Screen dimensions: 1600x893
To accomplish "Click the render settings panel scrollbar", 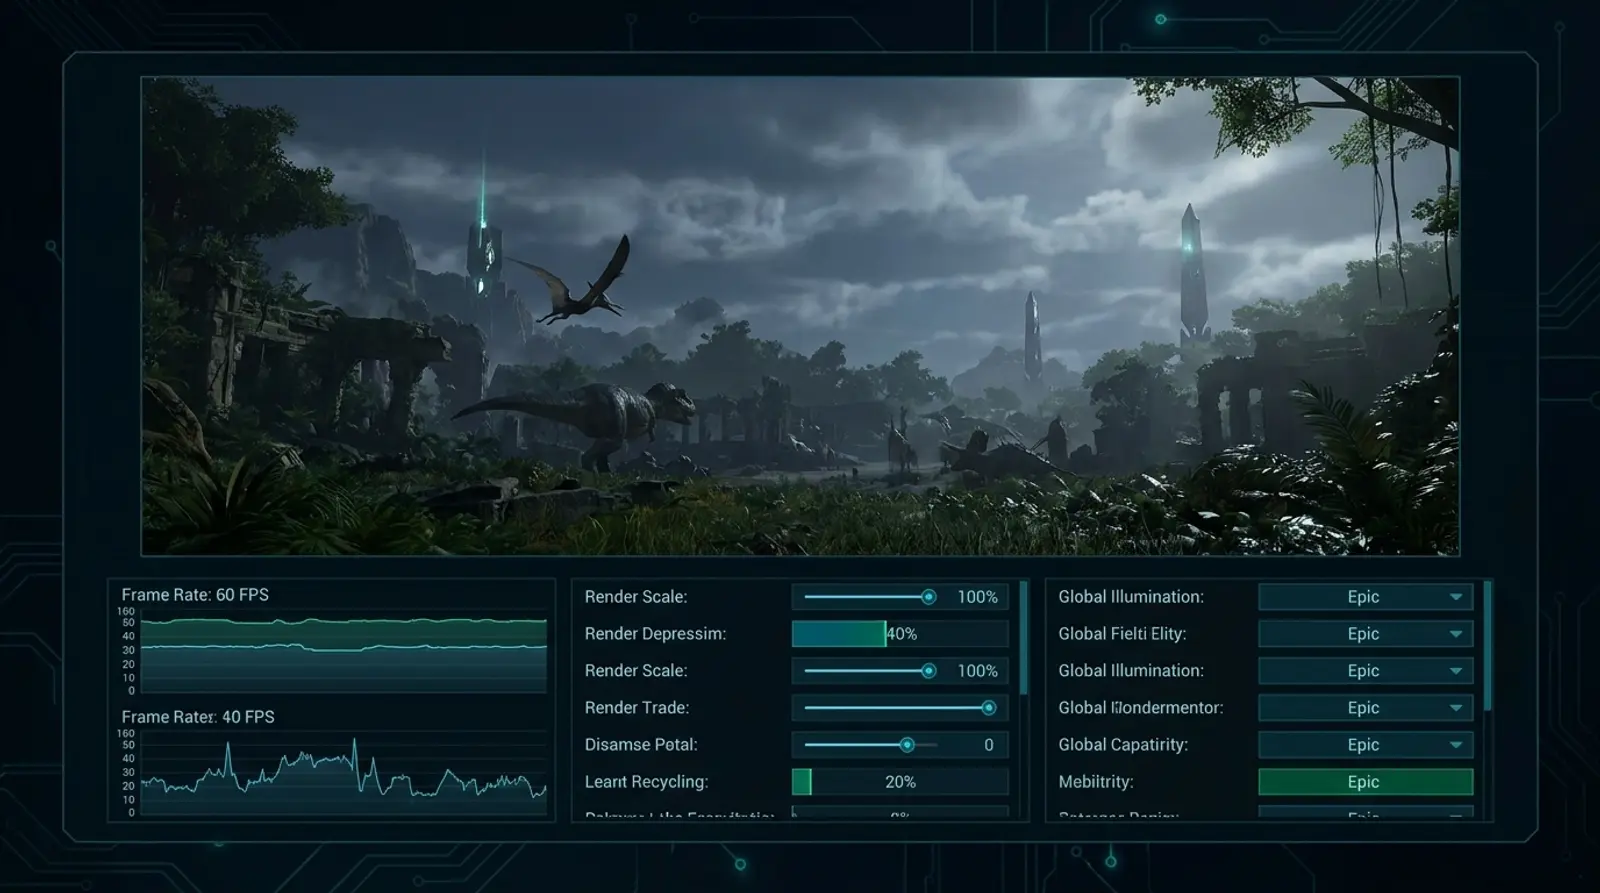I will point(1023,638).
